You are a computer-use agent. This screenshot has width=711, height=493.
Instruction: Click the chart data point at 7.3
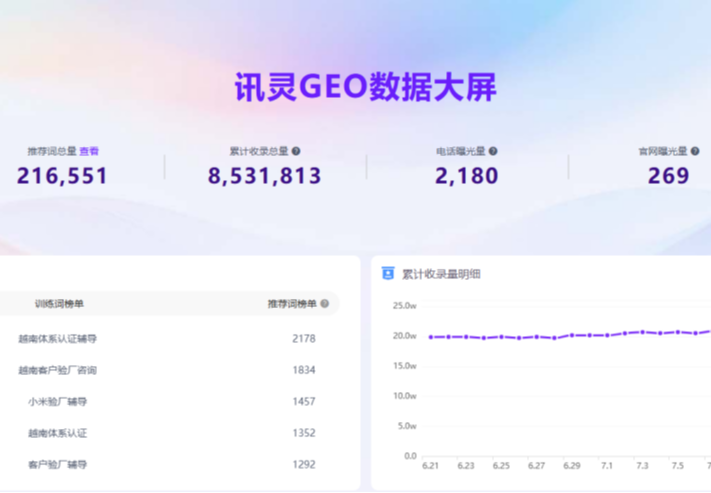[x=643, y=332]
